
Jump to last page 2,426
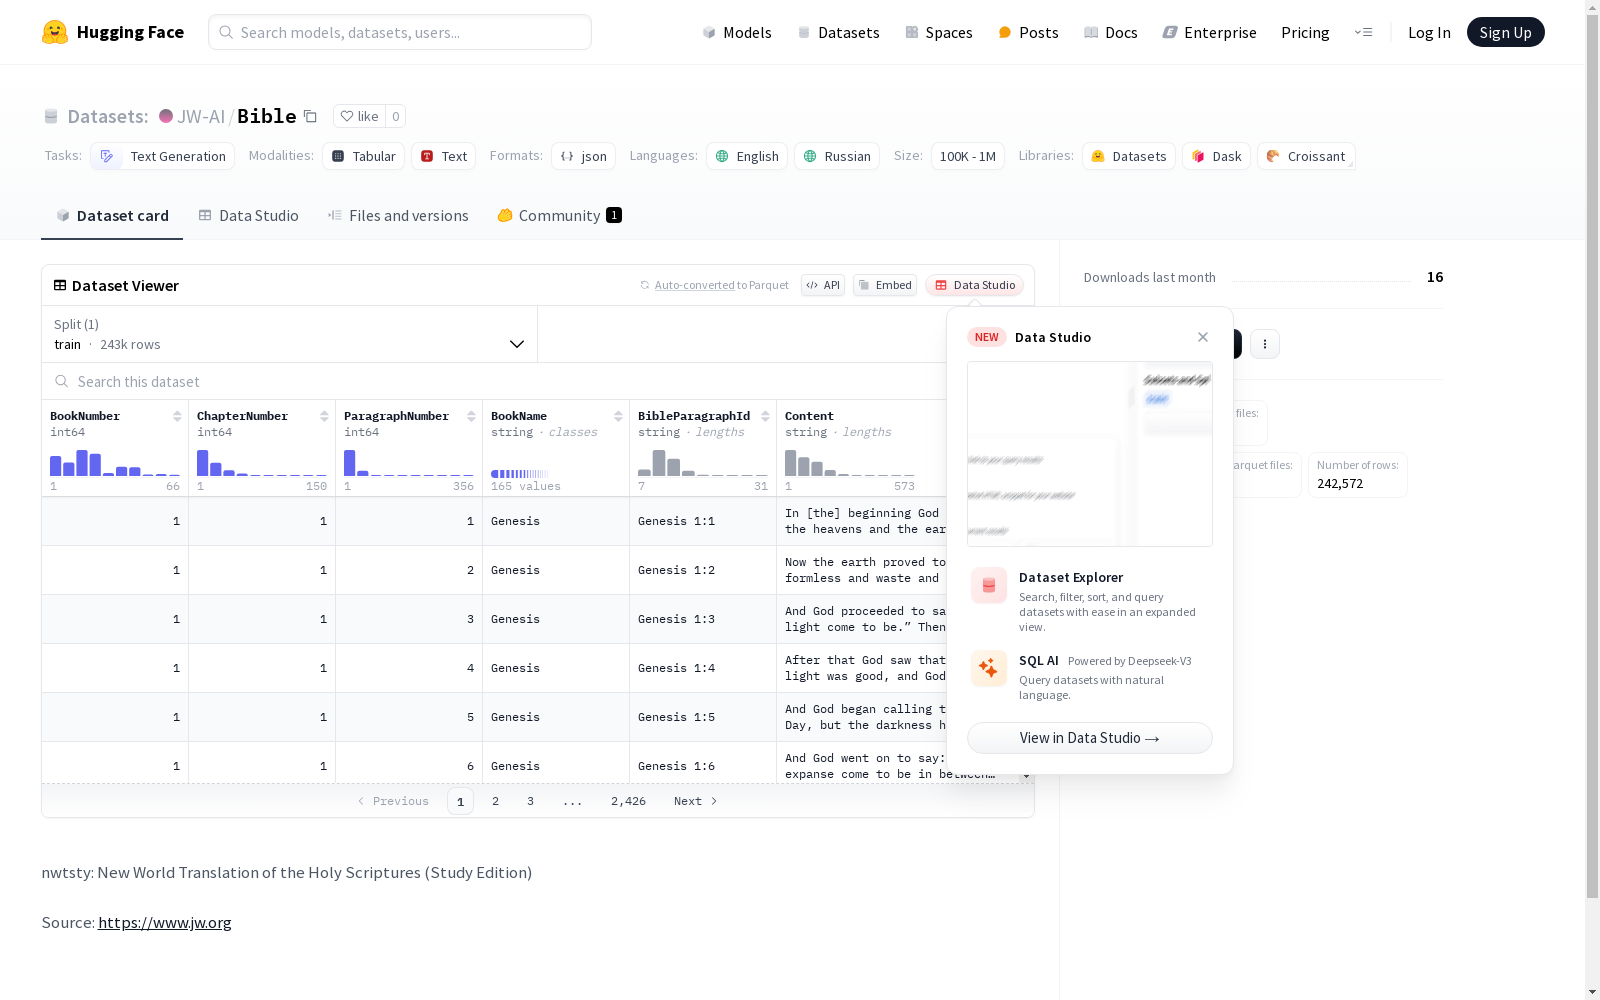pos(628,801)
